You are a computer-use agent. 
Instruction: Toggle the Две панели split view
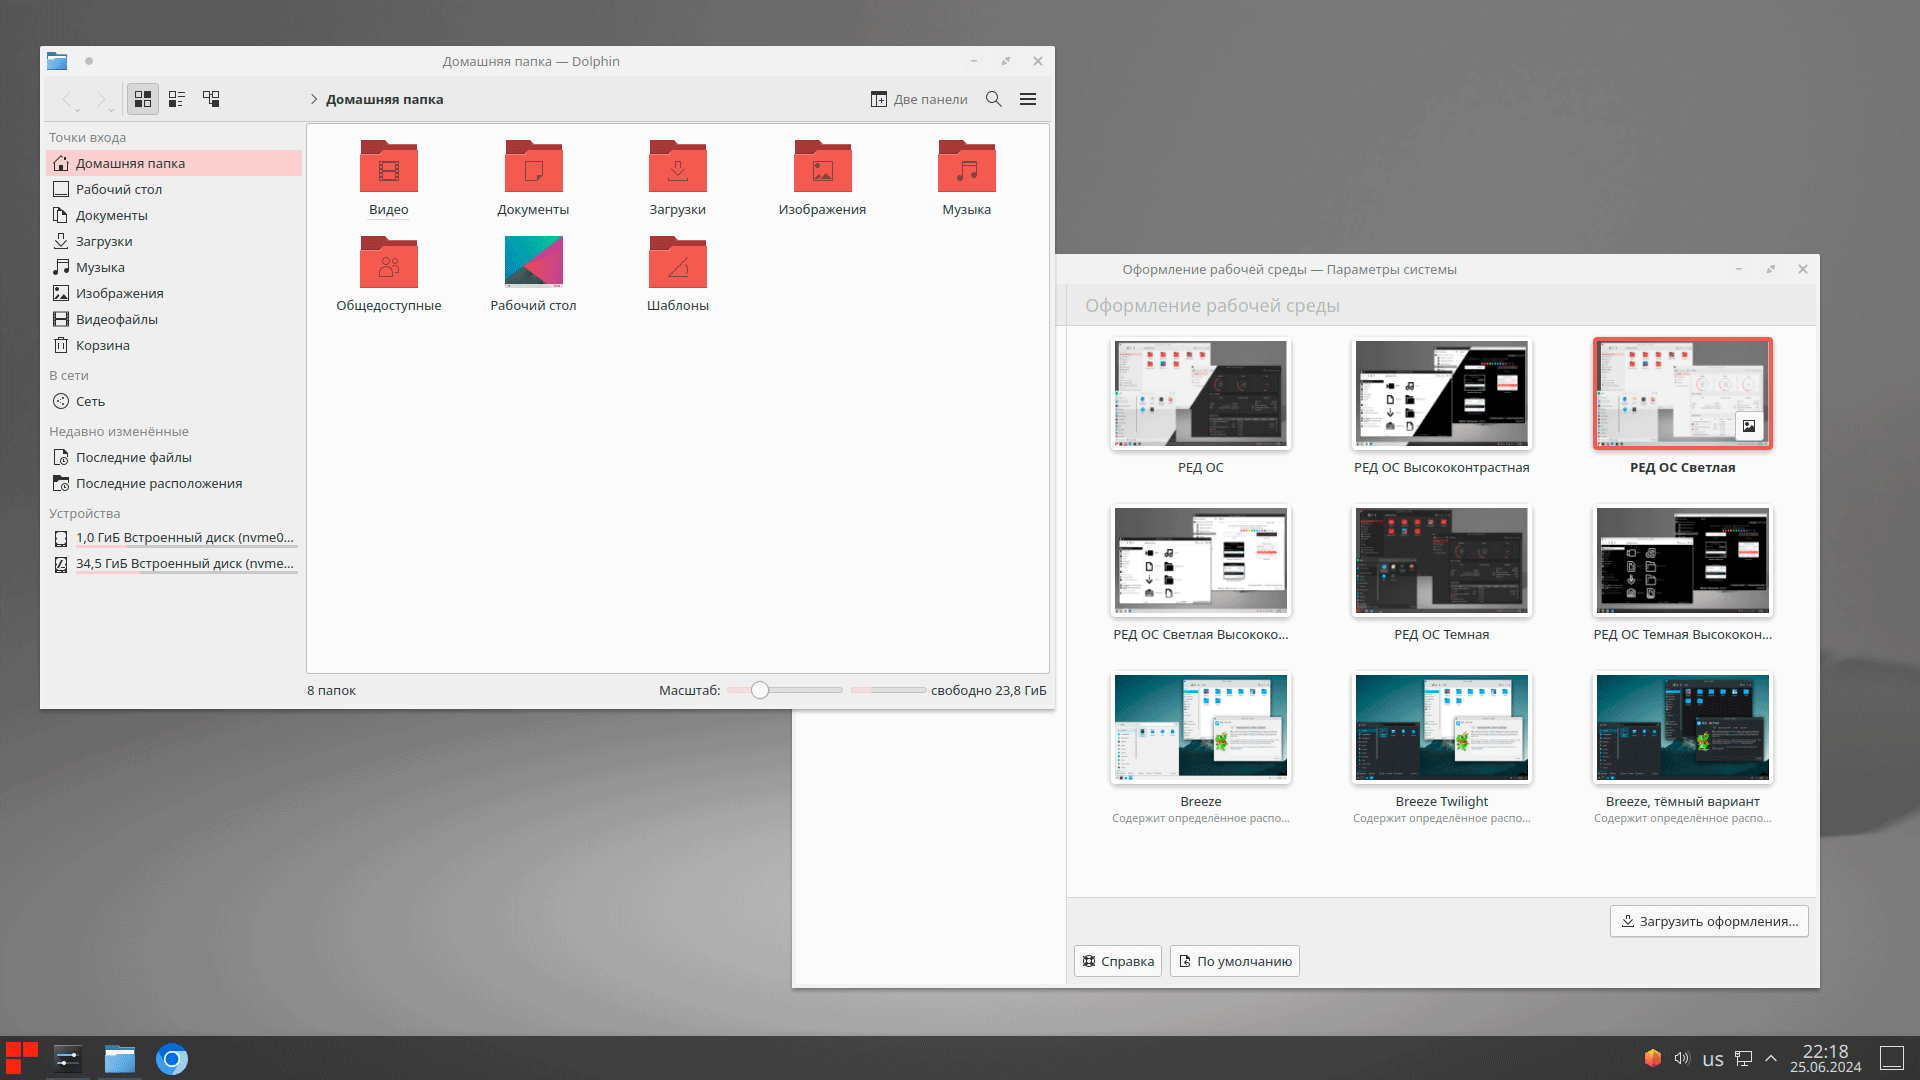(x=919, y=99)
